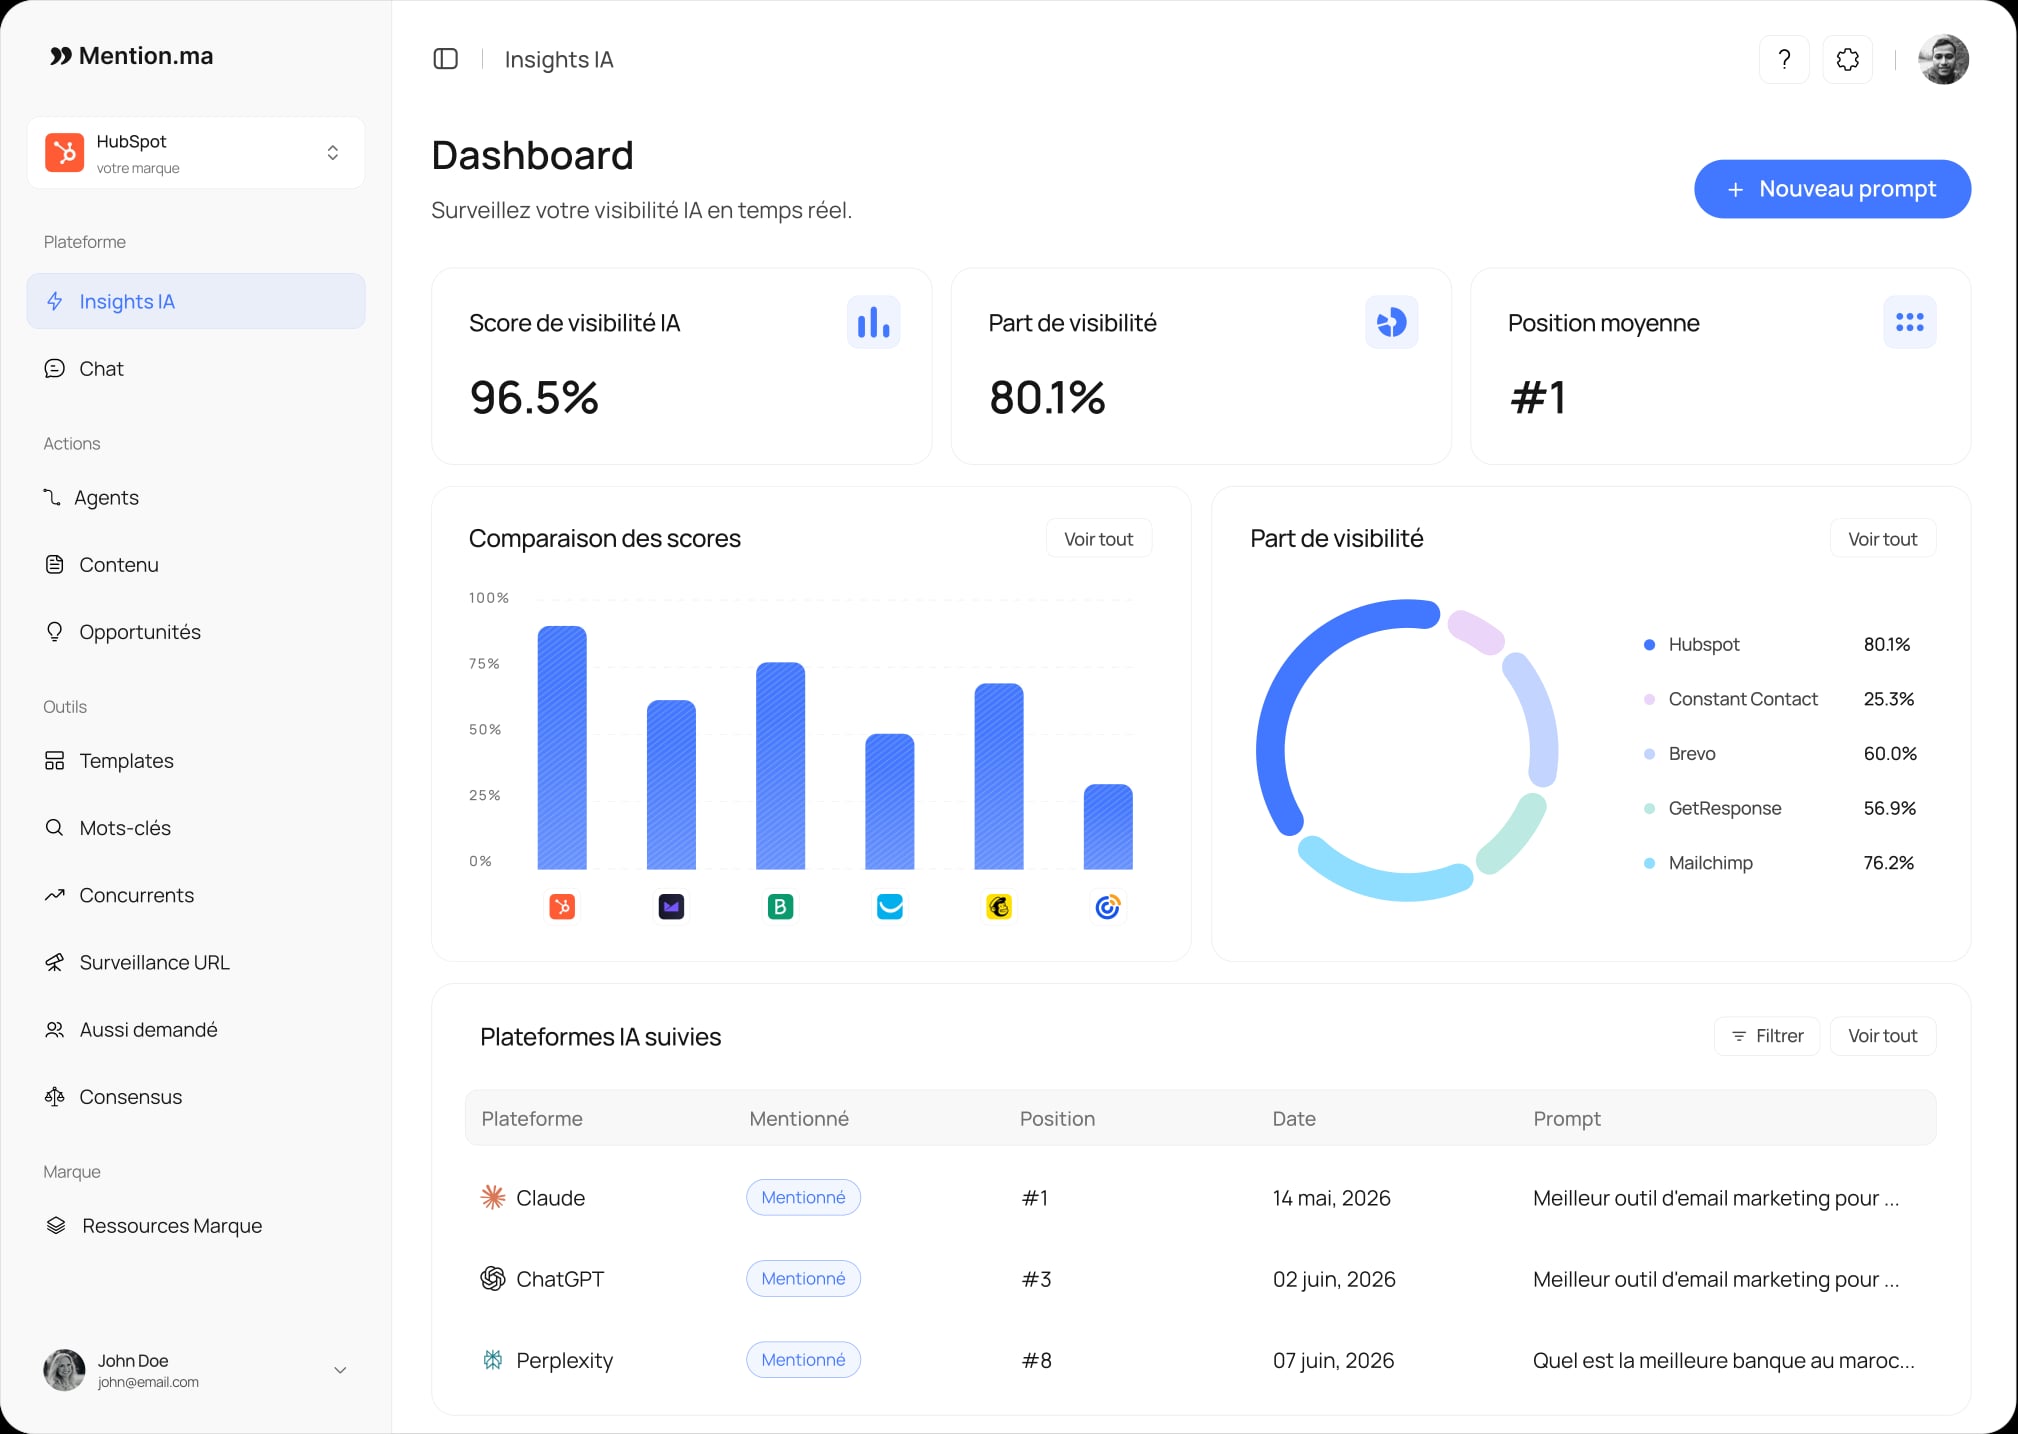Click the Mentionné badge in the Claude row
2018x1434 pixels.
[803, 1197]
